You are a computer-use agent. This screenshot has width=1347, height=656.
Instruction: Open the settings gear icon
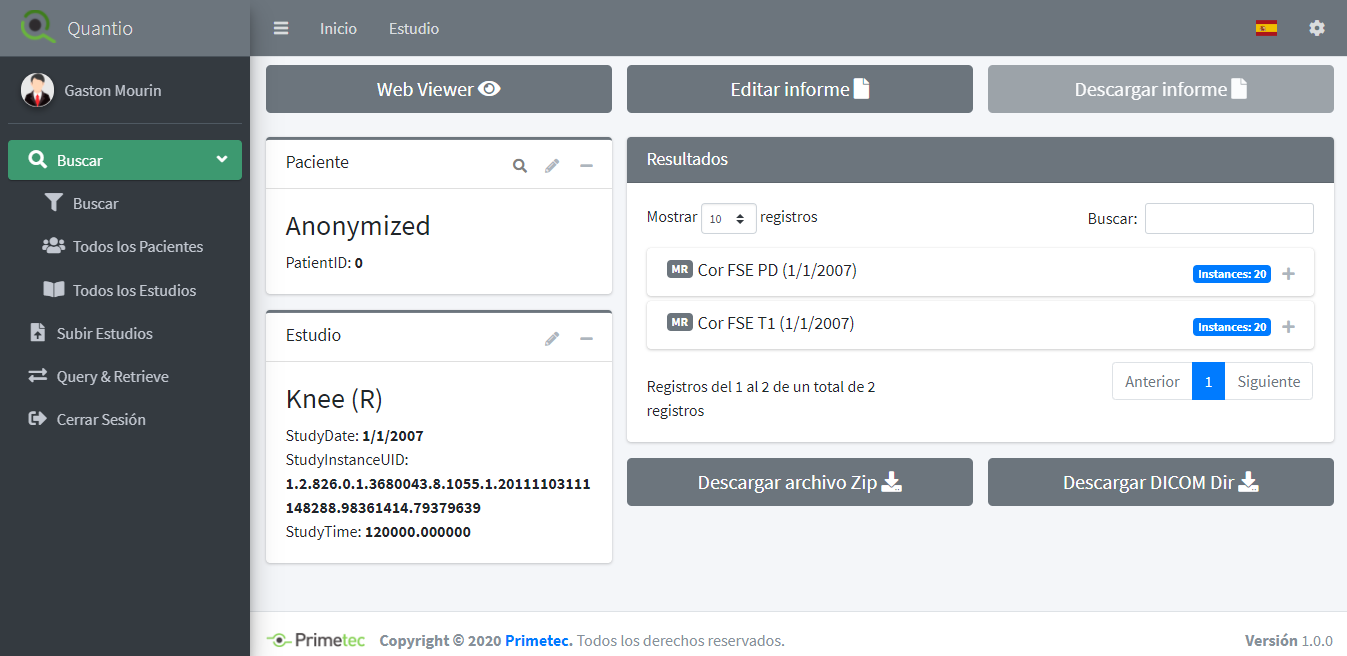click(x=1317, y=28)
